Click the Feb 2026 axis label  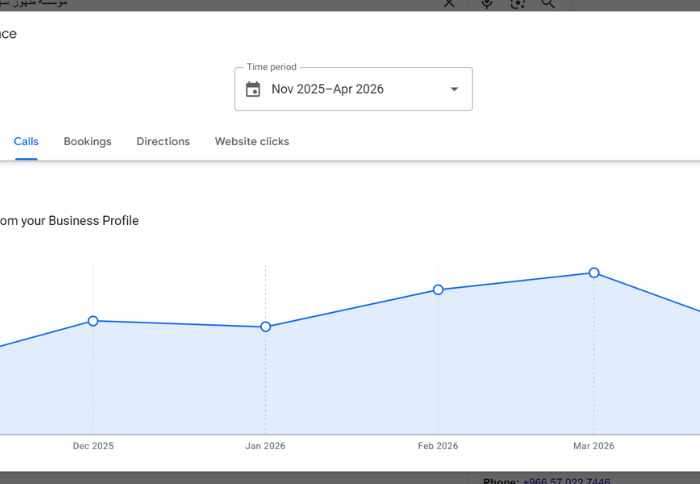[438, 446]
